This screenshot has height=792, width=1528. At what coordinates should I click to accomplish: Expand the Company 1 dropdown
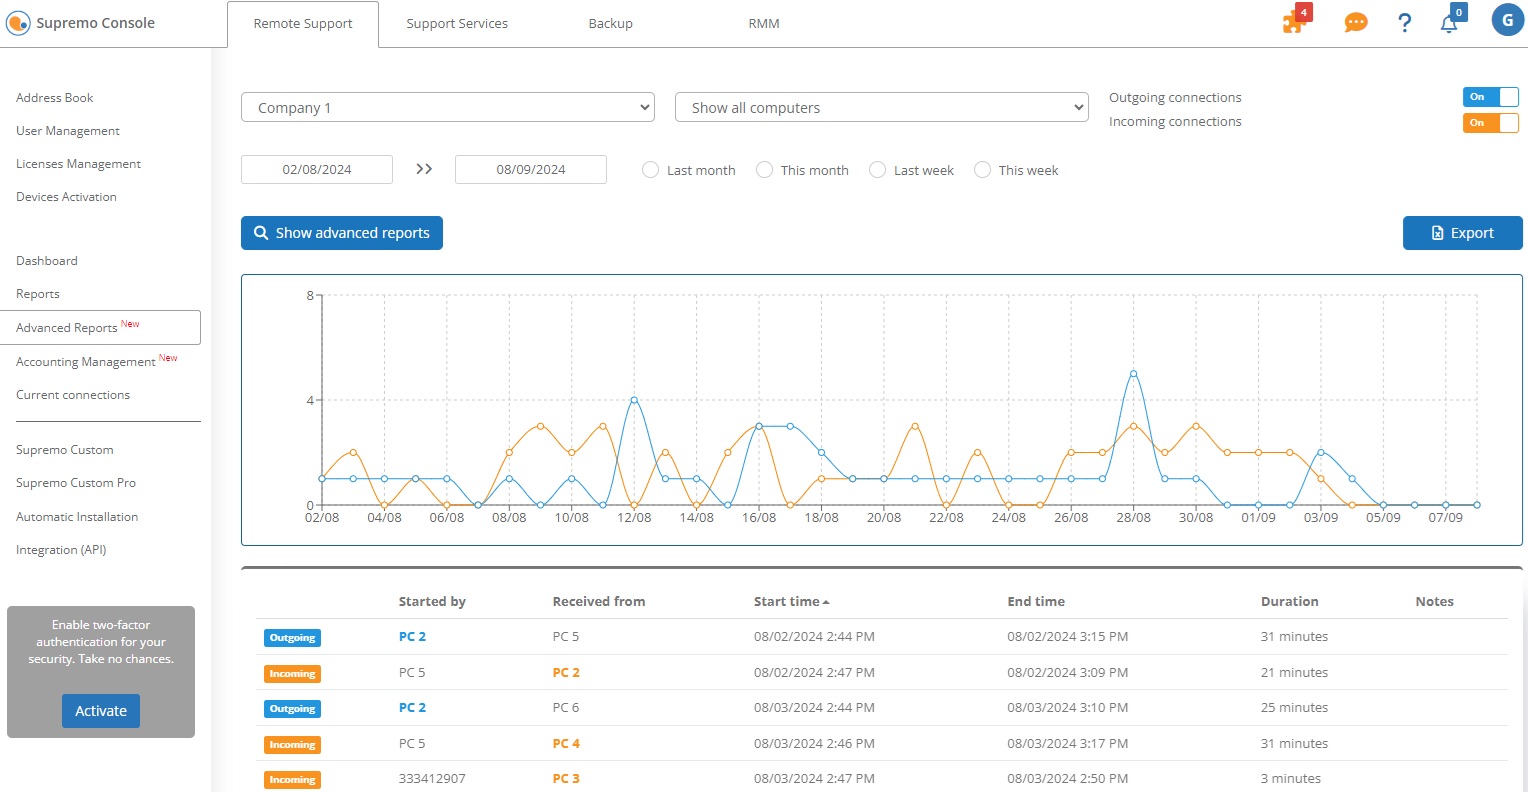click(447, 108)
